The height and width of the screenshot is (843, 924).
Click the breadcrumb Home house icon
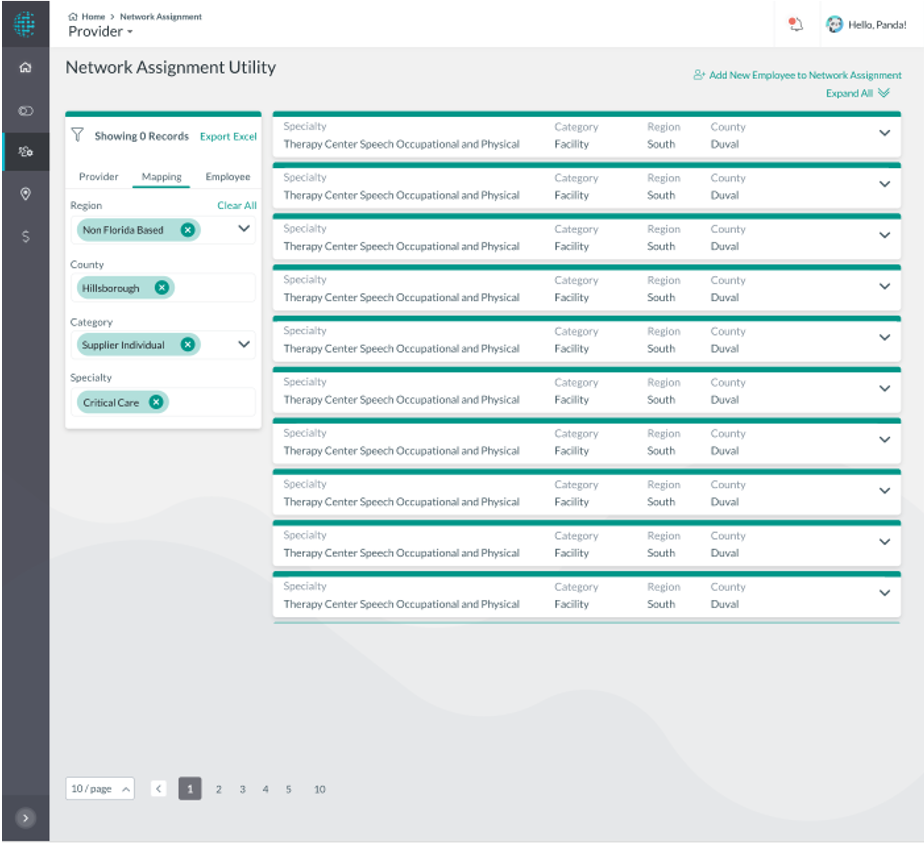tap(73, 16)
